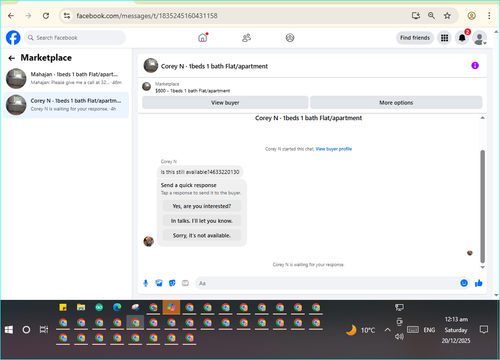The width and height of the screenshot is (500, 360).
Task: Open the Facebook Home tab
Action: pyautogui.click(x=203, y=38)
